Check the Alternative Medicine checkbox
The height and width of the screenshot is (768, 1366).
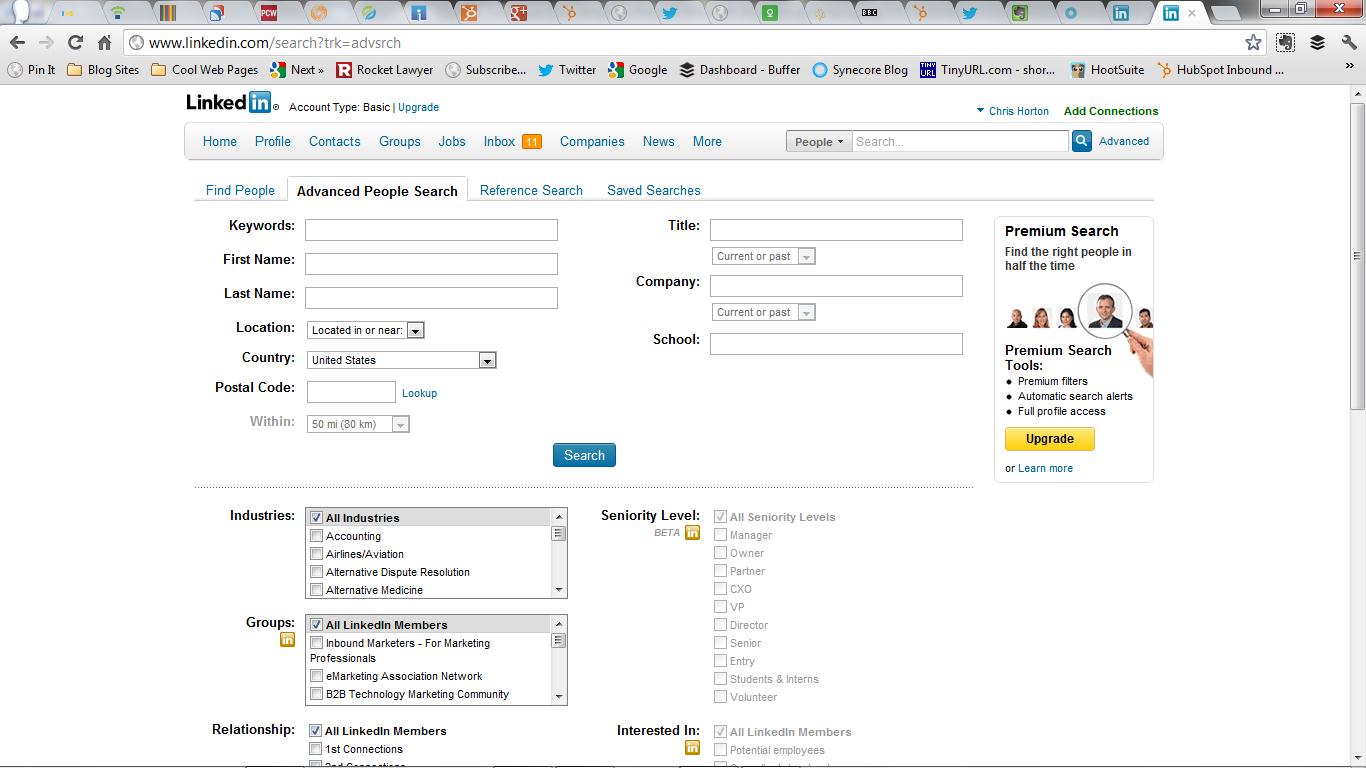click(316, 590)
